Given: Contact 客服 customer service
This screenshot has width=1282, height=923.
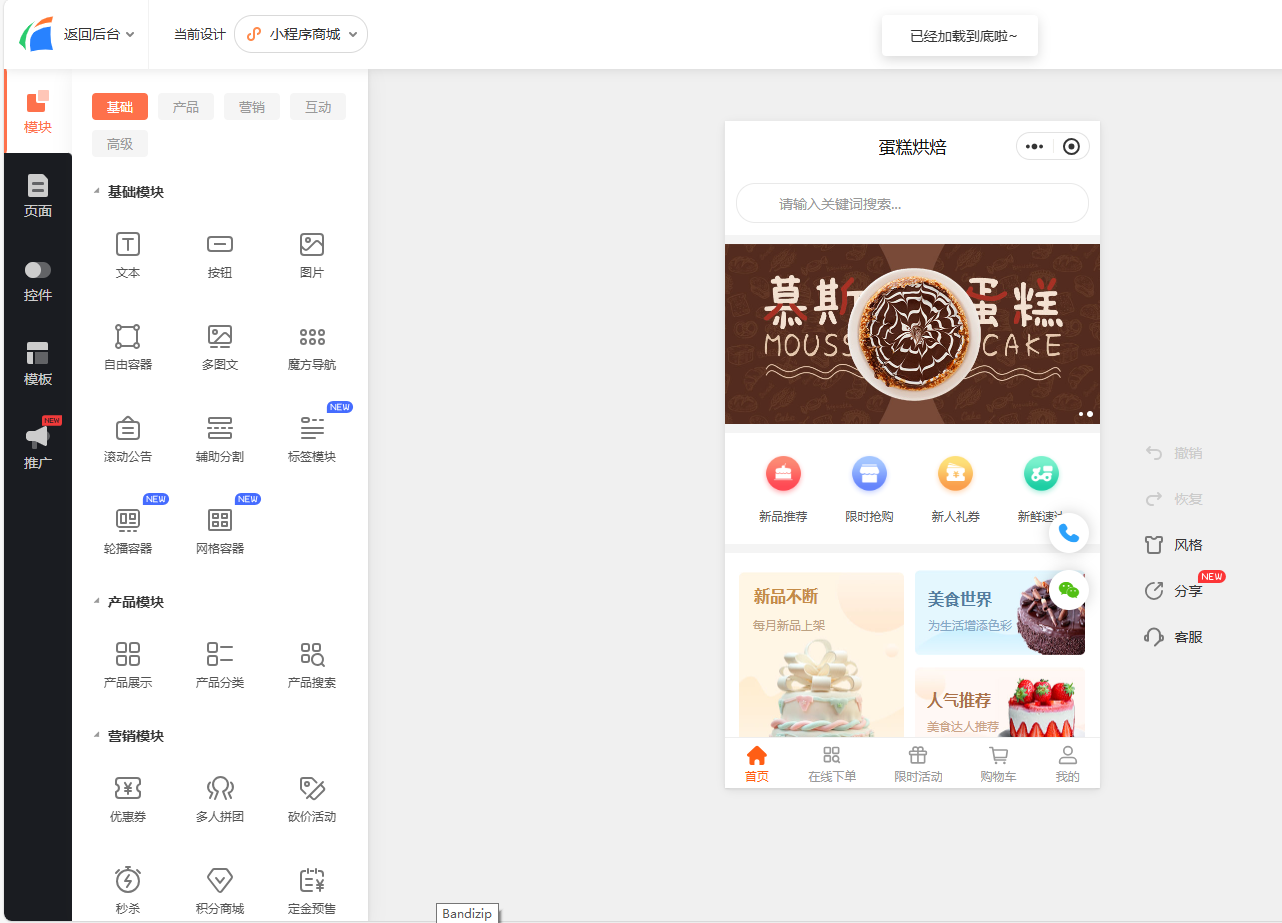Looking at the screenshot, I should (1174, 637).
